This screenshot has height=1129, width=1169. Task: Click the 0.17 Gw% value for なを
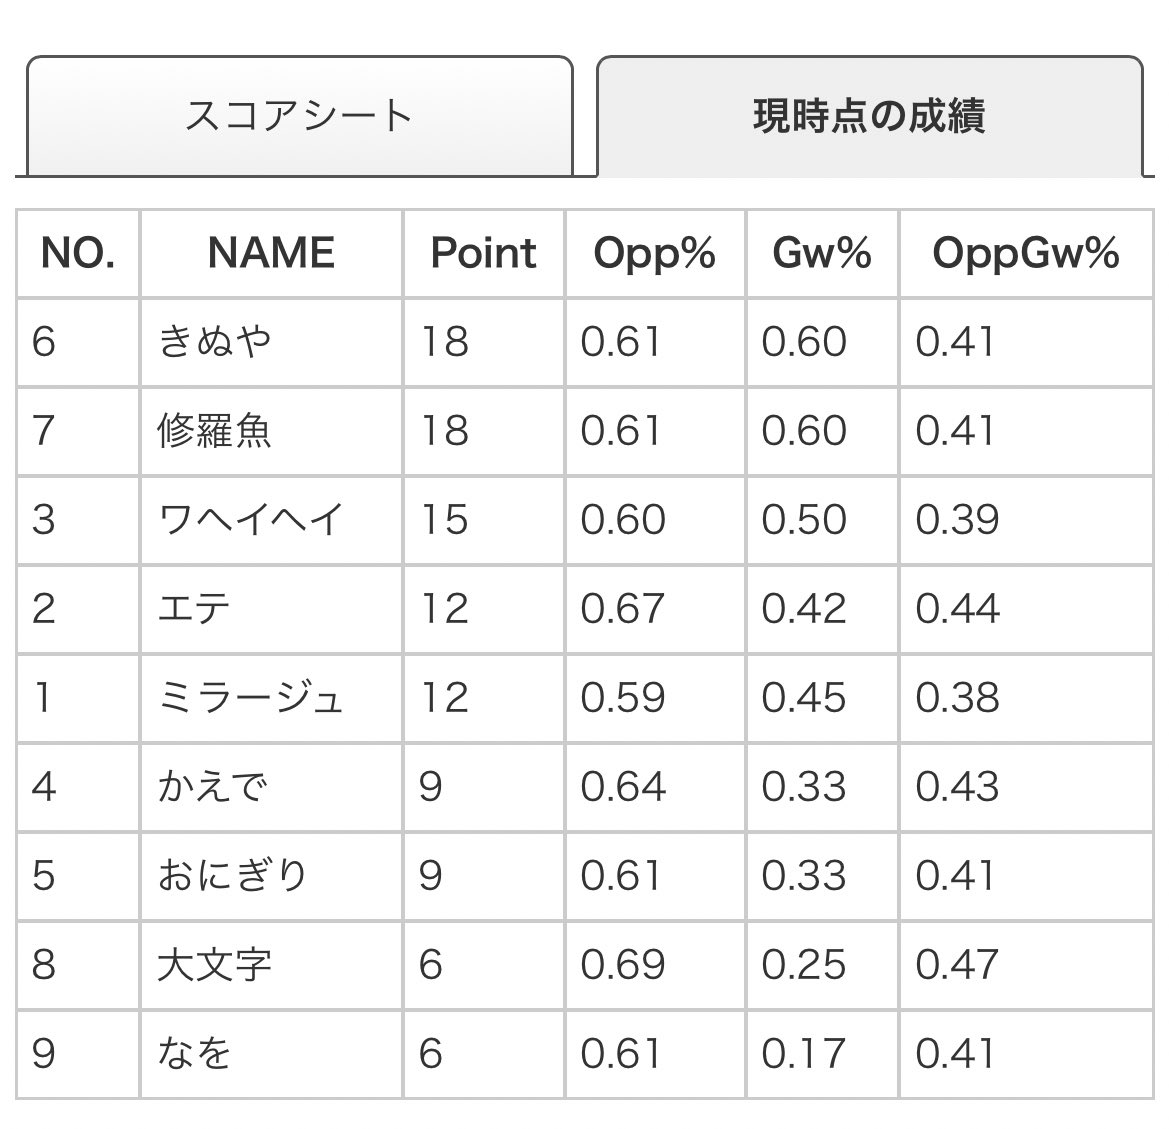(x=804, y=1053)
